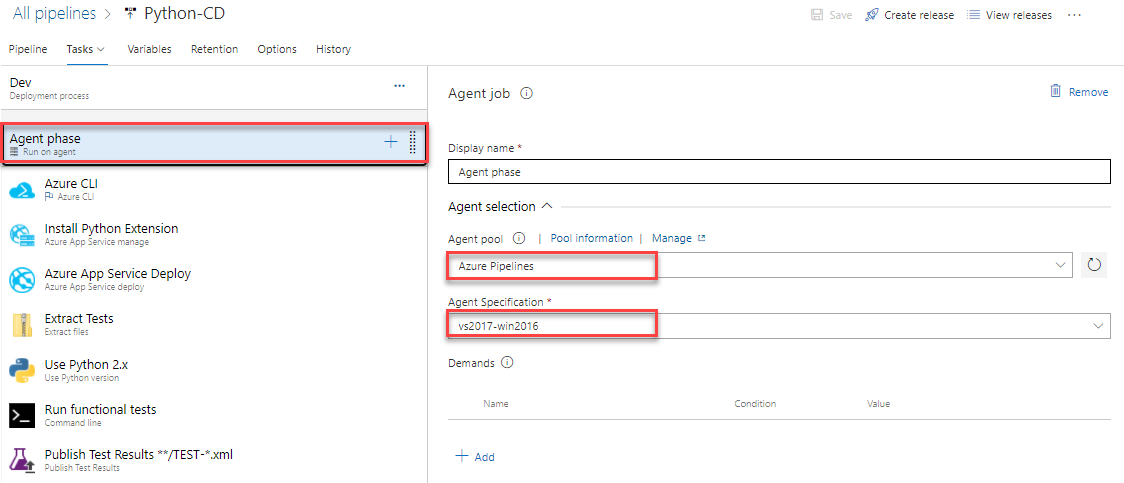
Task: Open the top-right more options ellipsis
Action: click(1074, 14)
